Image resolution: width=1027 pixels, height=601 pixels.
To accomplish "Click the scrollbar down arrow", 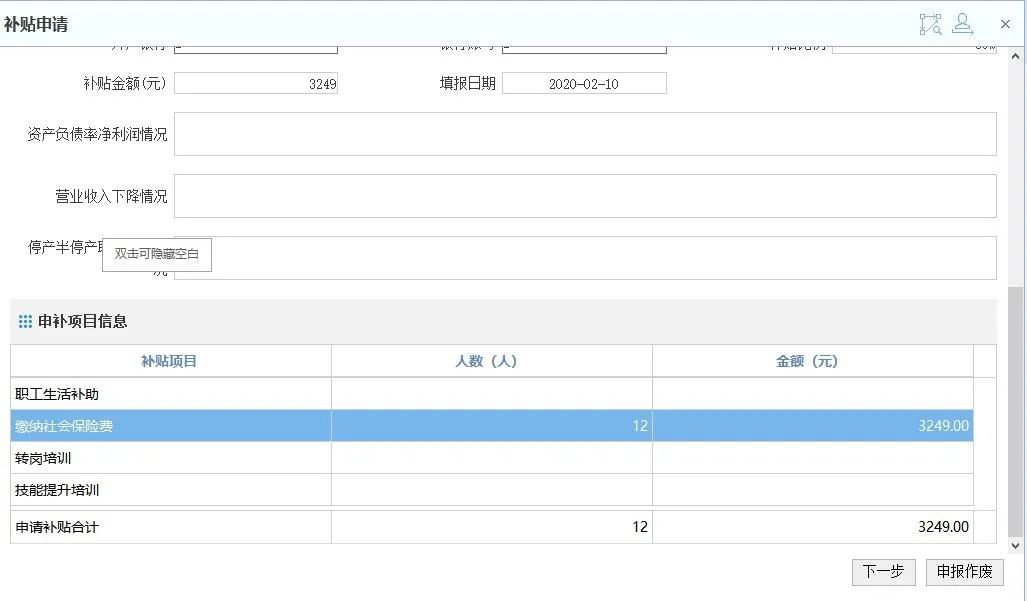I will (x=1016, y=546).
